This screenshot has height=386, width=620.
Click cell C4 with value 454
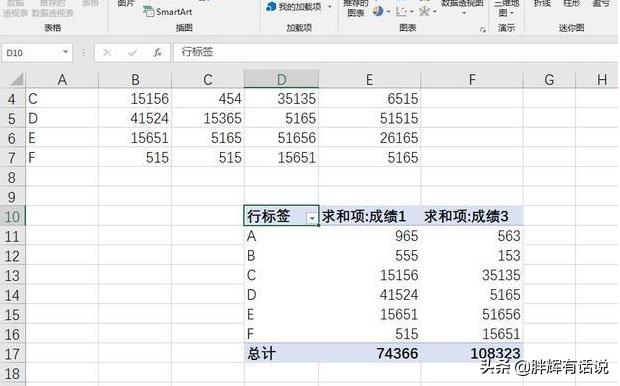click(208, 98)
